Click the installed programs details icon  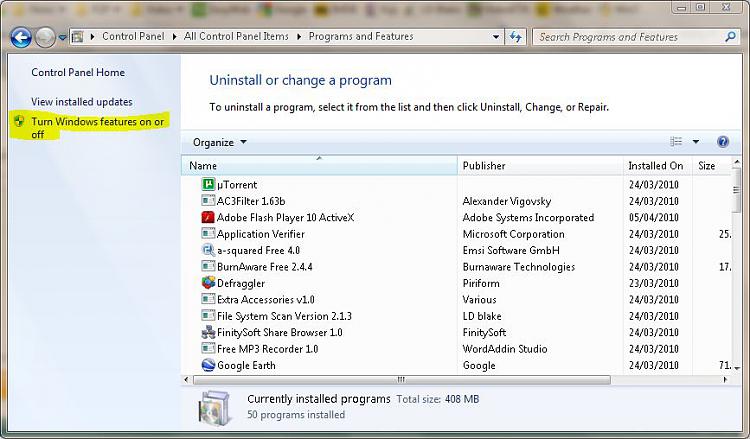214,407
